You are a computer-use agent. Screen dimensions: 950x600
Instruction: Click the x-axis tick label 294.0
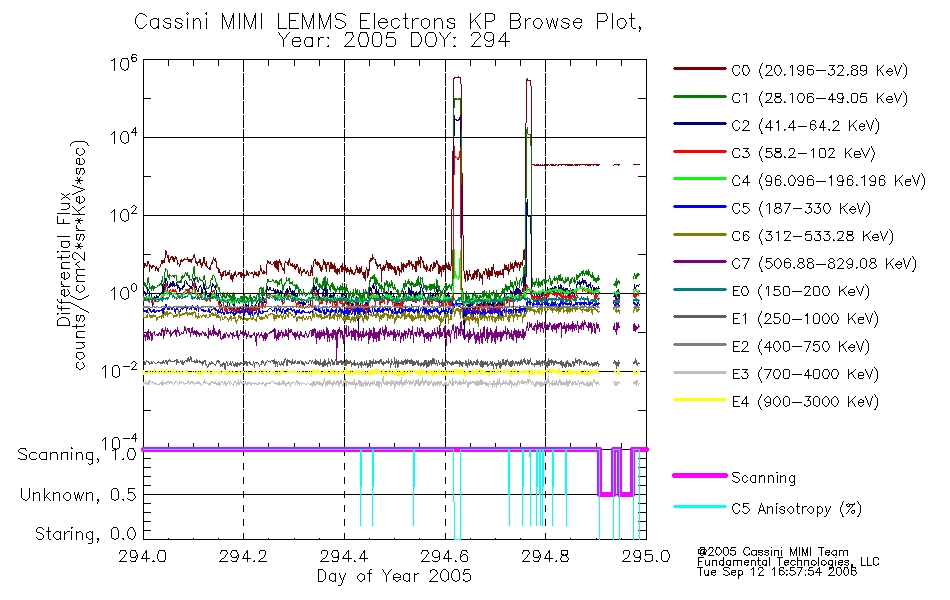[x=143, y=556]
